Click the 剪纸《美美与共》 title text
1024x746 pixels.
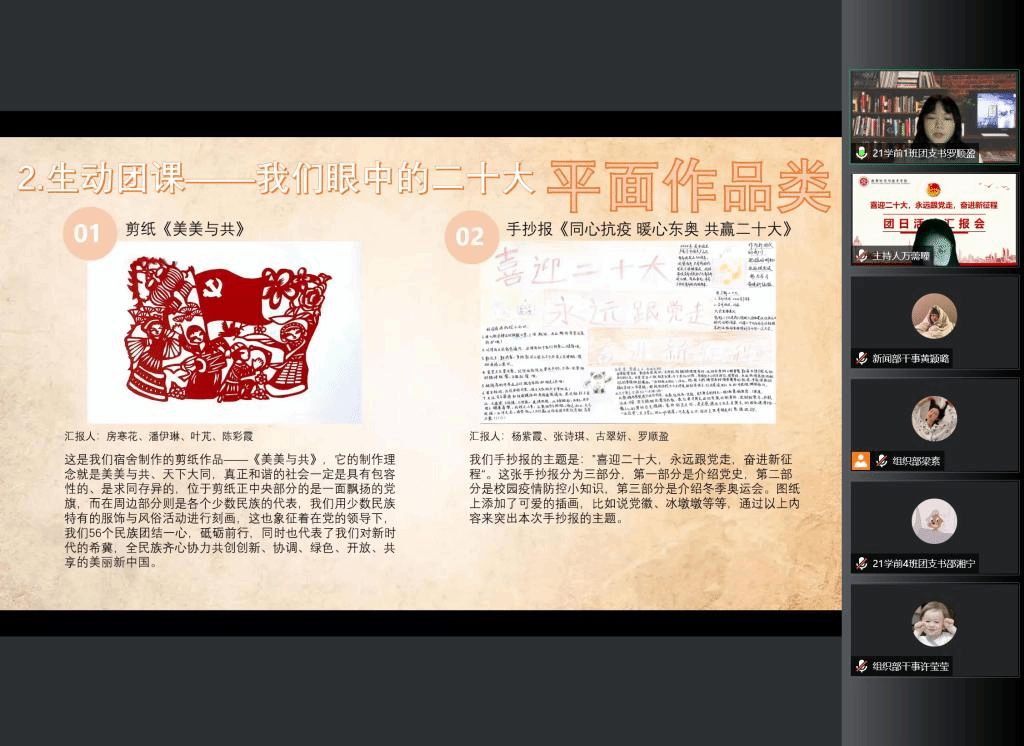pos(185,229)
